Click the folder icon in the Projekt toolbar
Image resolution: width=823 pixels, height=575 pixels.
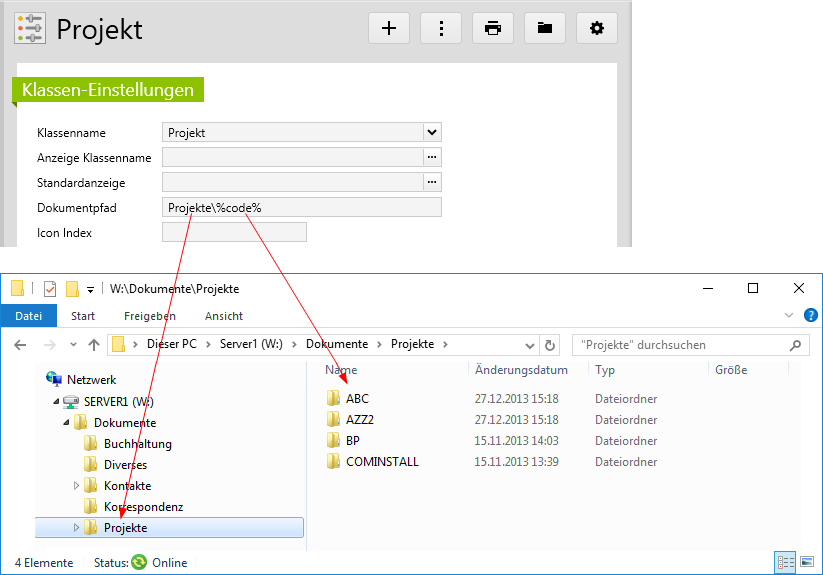[545, 28]
